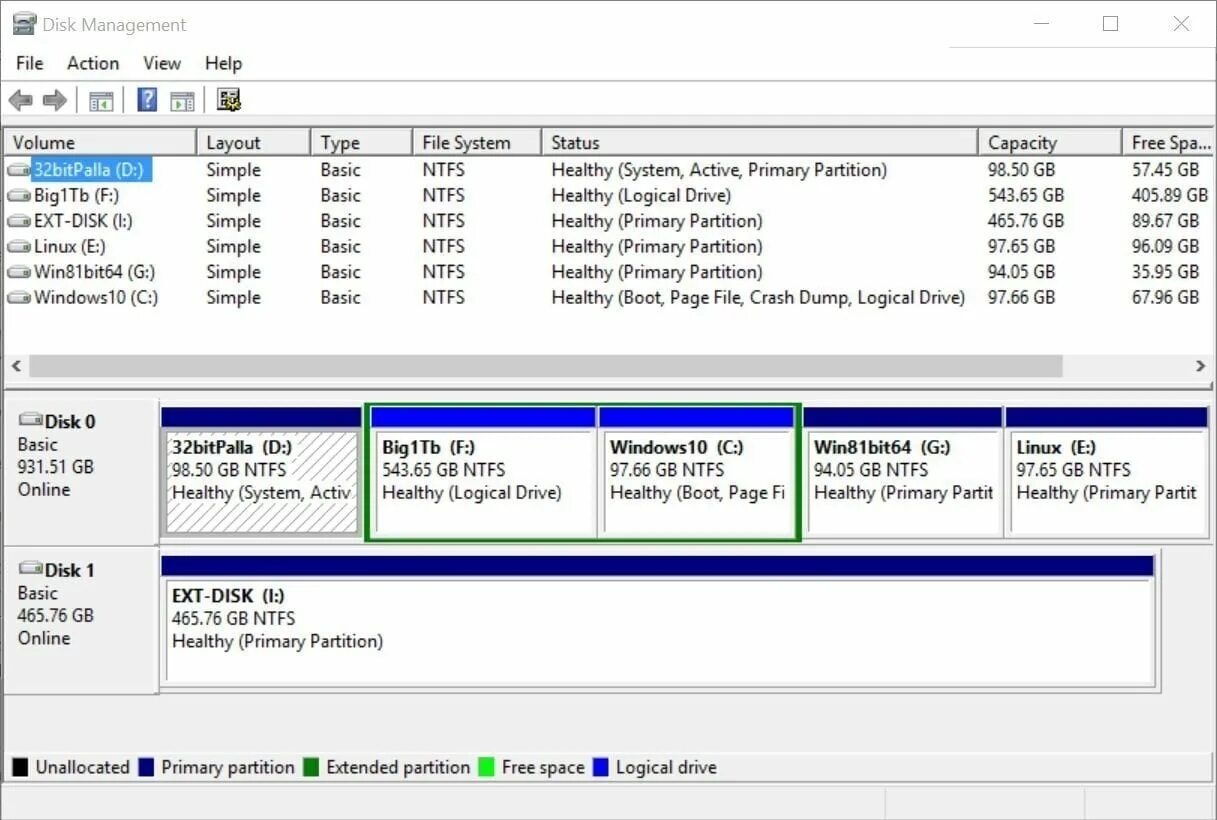Click the Back arrow toolbar icon
This screenshot has height=820, width=1217.
click(x=20, y=100)
